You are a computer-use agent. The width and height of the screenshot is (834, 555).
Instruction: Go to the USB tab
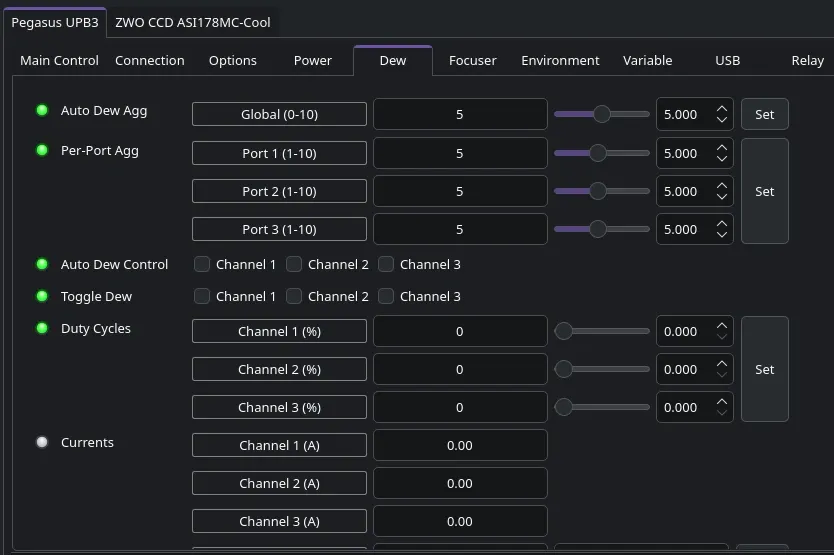[x=727, y=61]
